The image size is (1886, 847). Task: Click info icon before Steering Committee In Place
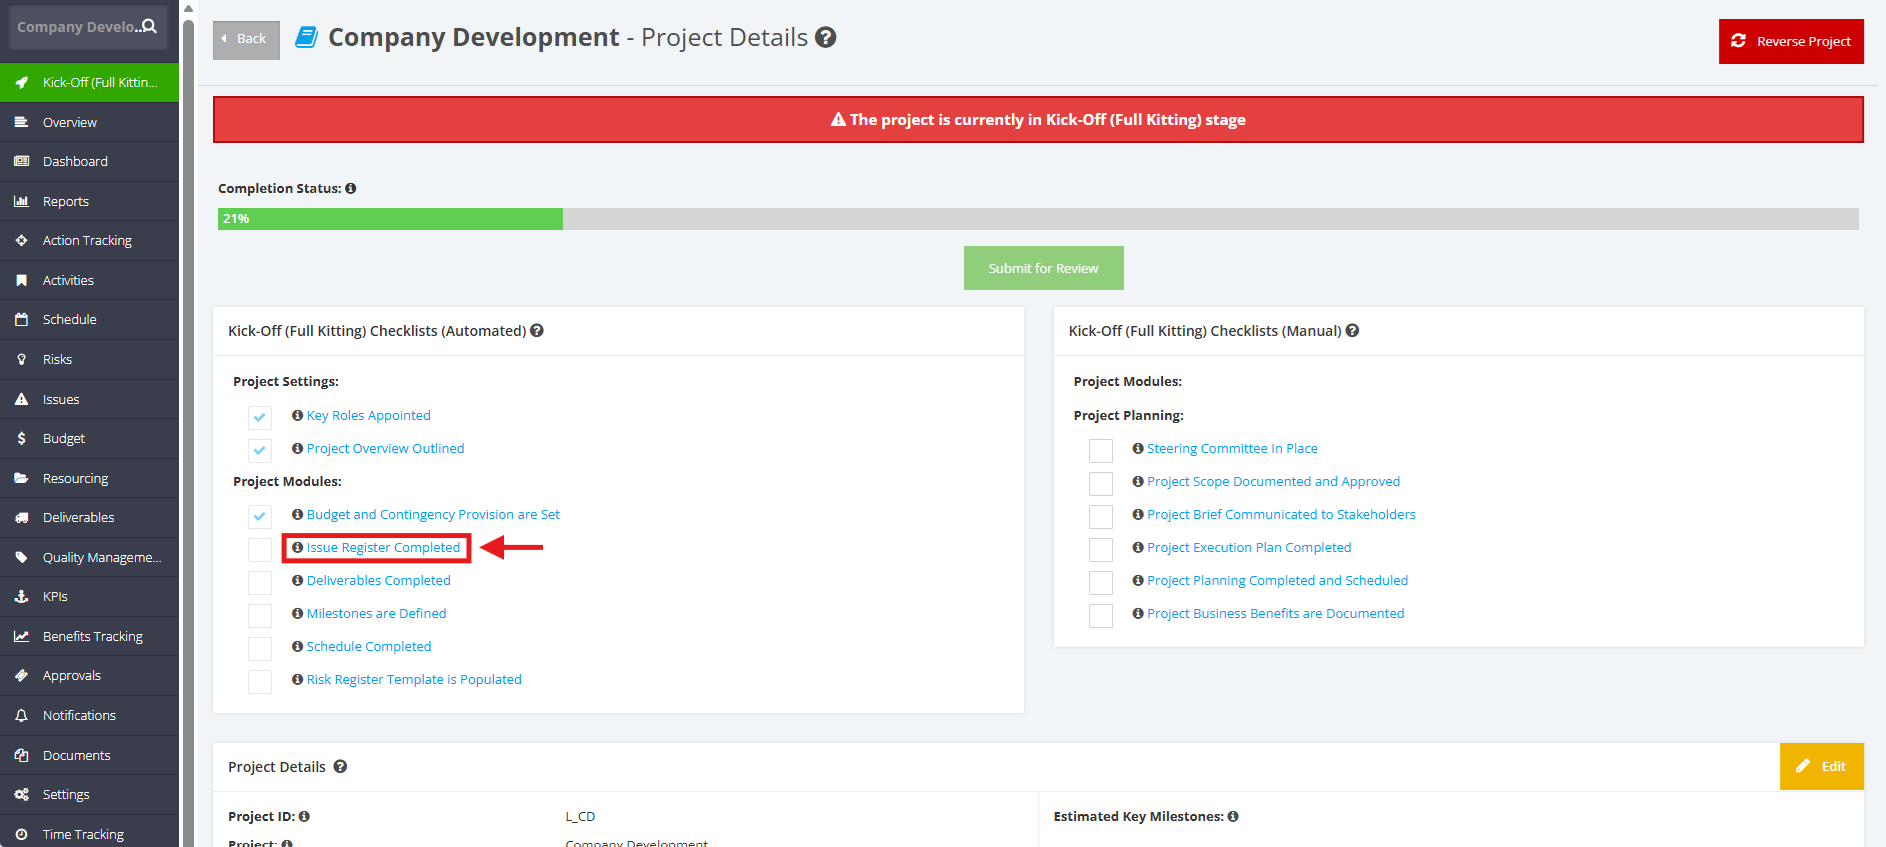click(1138, 448)
